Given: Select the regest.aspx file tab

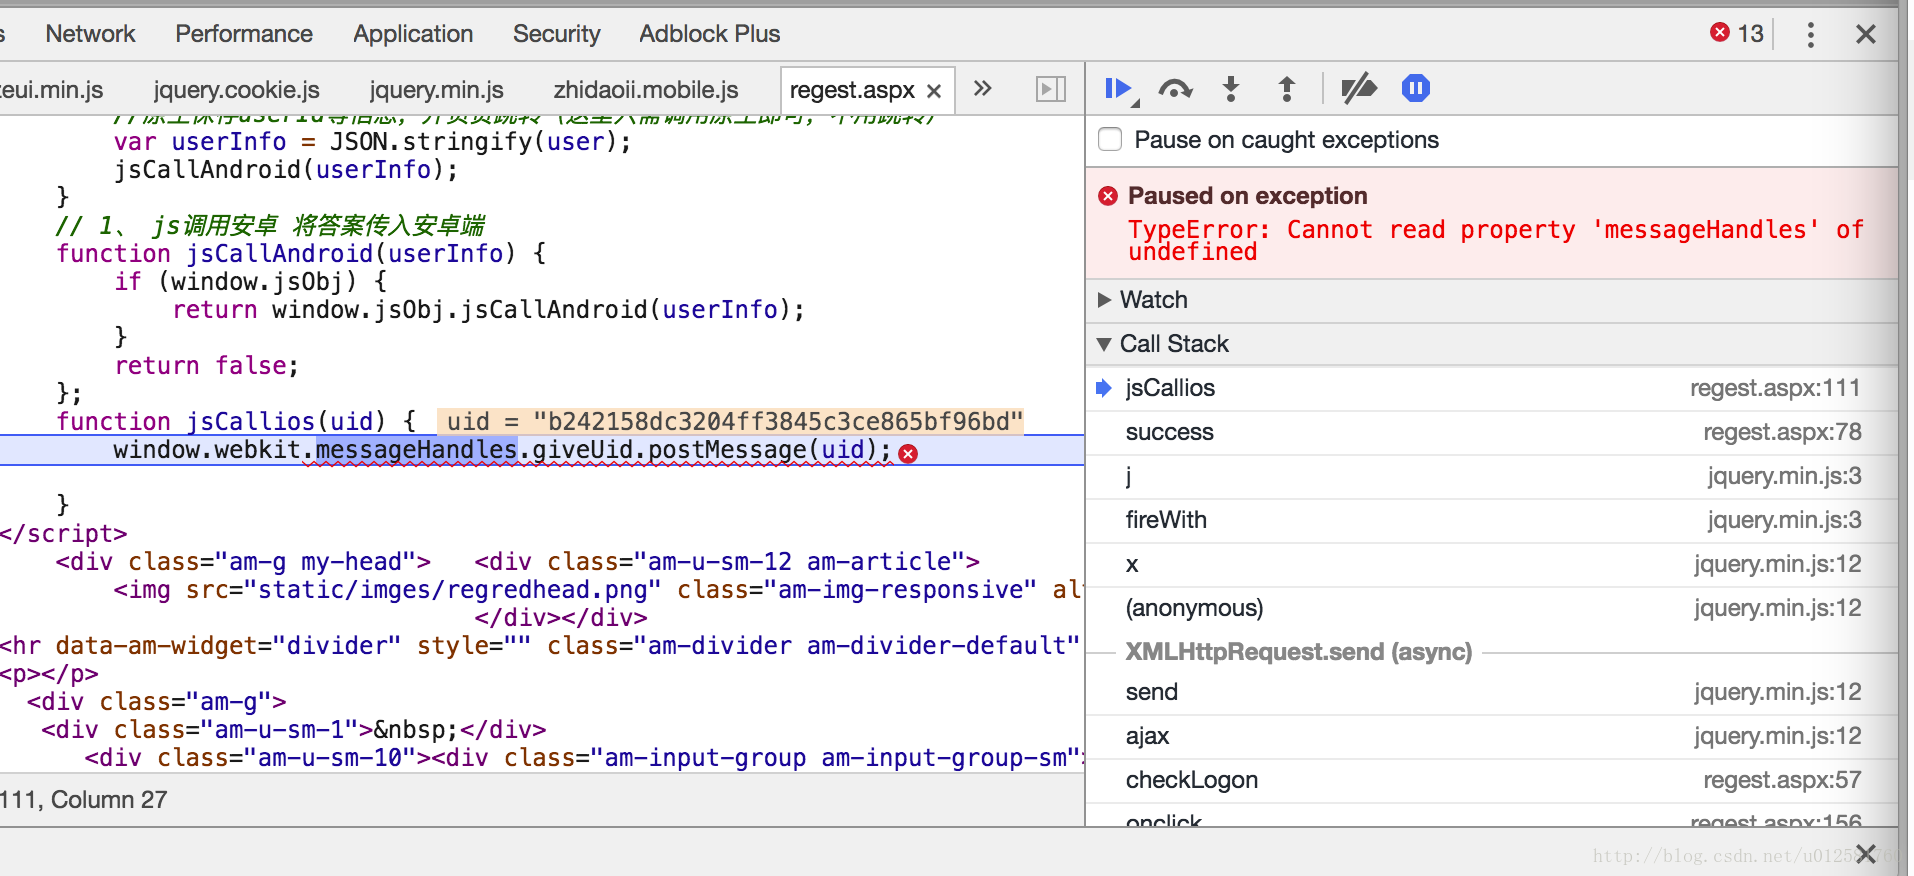Looking at the screenshot, I should coord(852,91).
